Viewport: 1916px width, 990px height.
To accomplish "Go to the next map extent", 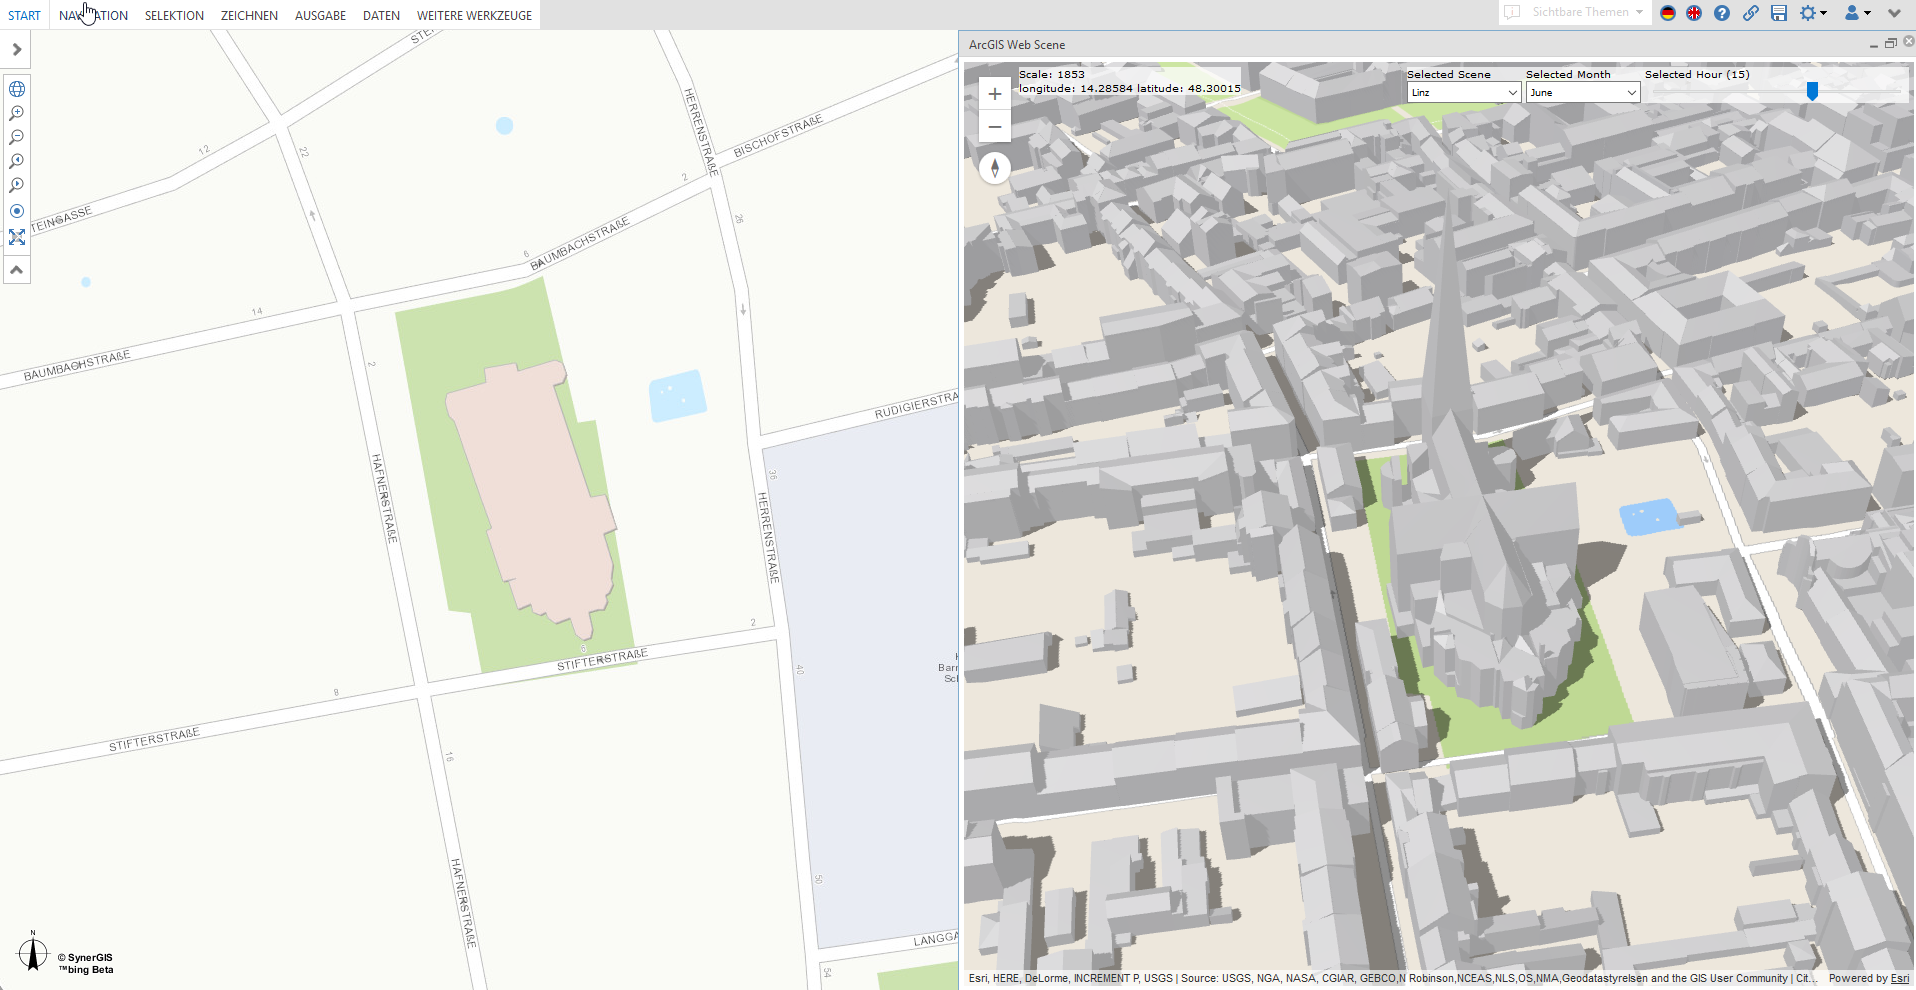I will point(17,185).
